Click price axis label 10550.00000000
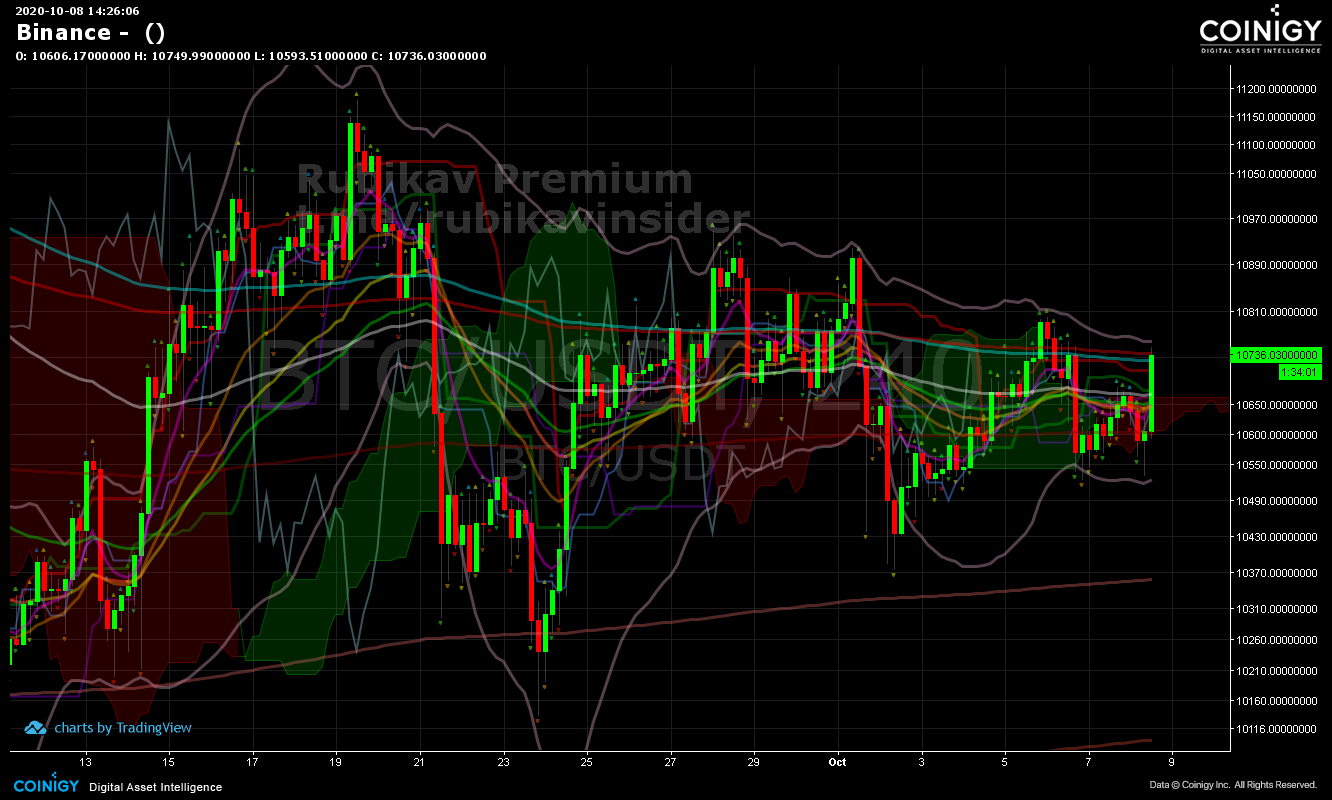 tap(1276, 465)
